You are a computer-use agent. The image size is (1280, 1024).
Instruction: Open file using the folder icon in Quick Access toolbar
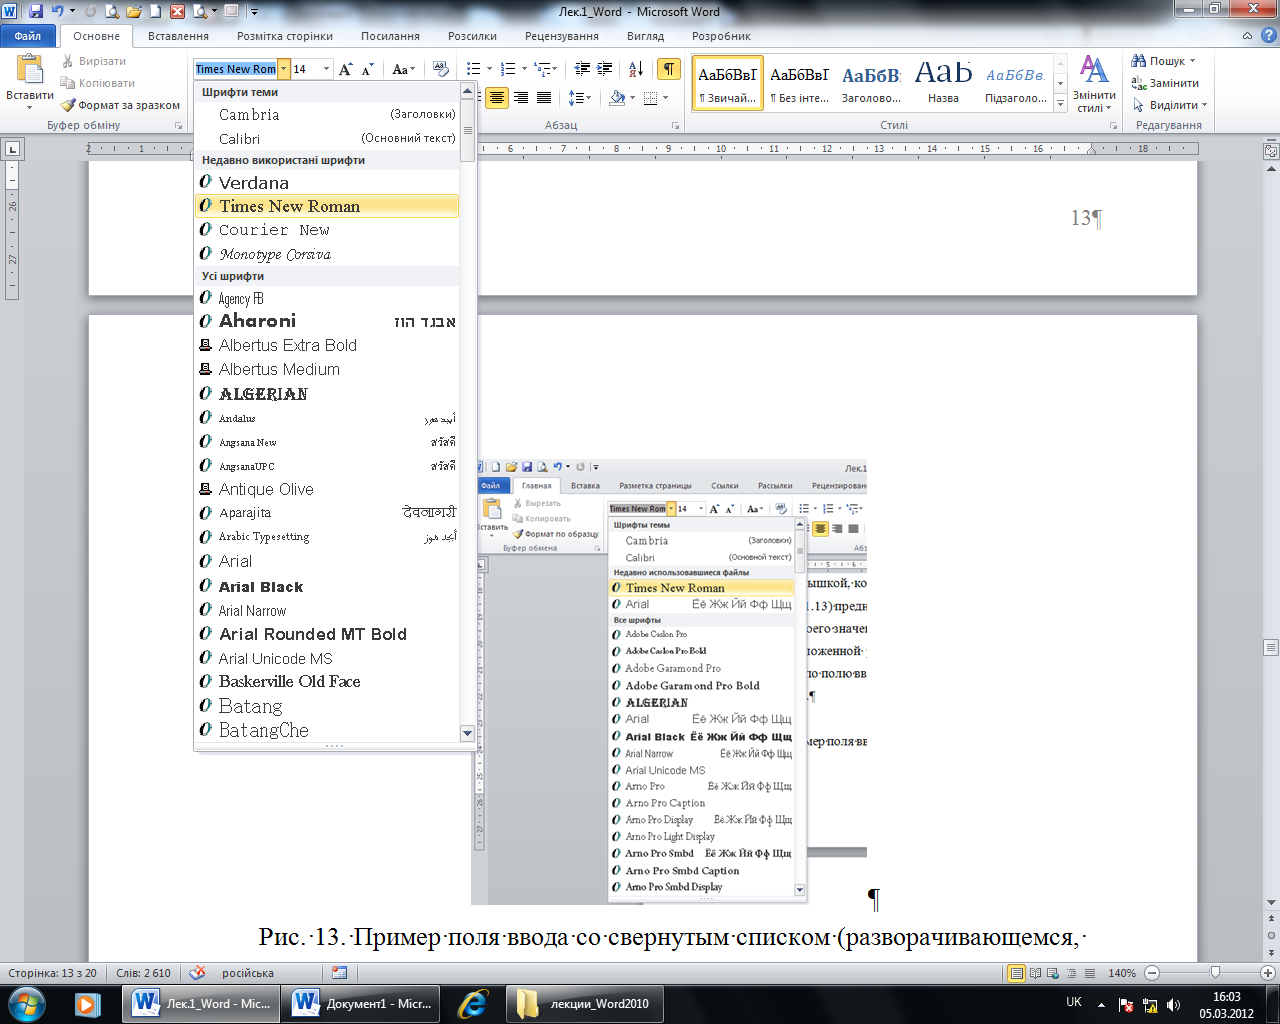coord(133,12)
